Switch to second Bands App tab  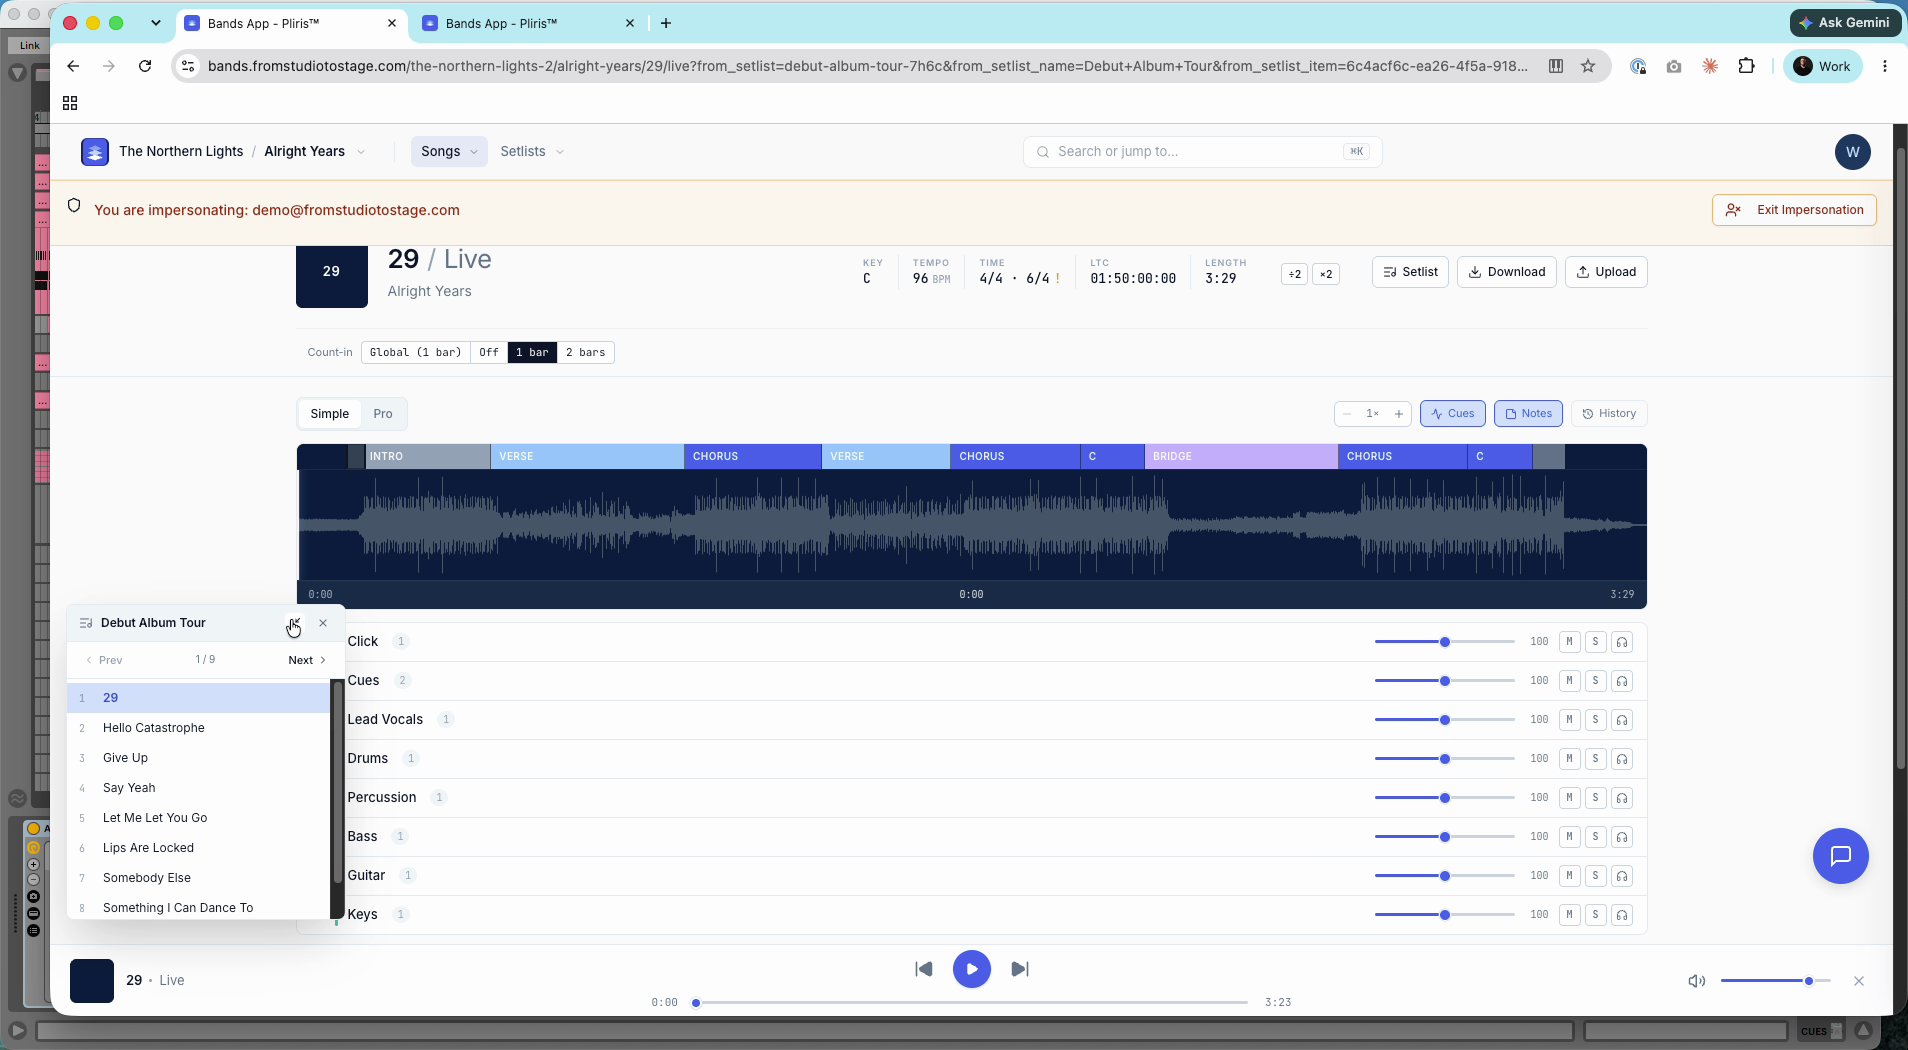click(526, 23)
